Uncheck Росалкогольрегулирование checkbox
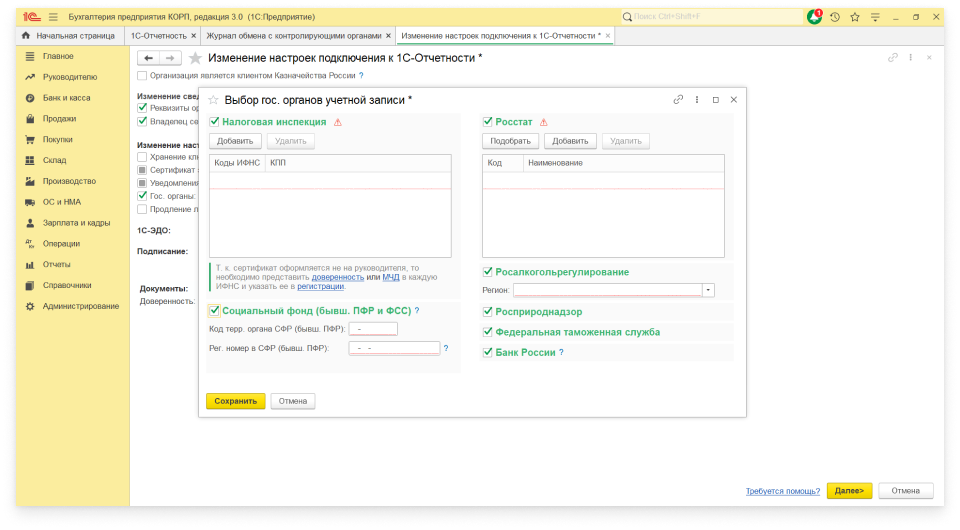This screenshot has height=530, width=960. [x=487, y=272]
